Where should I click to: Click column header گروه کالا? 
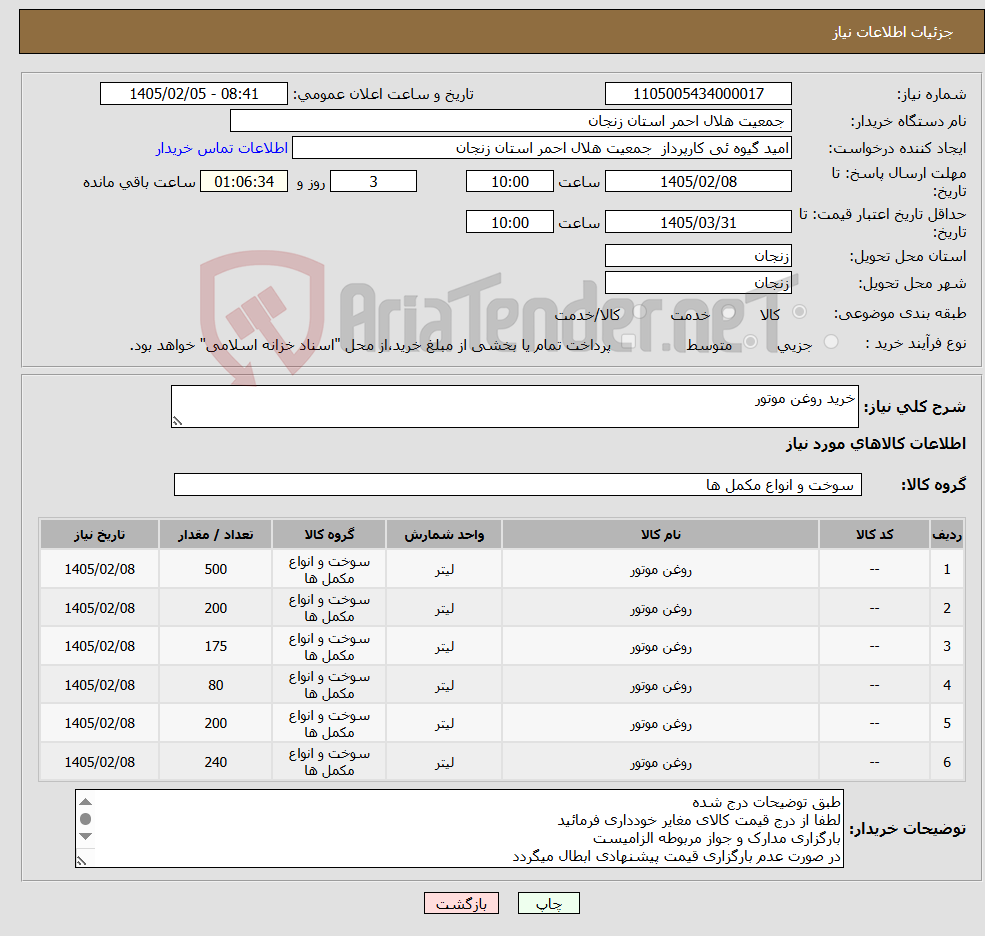click(x=329, y=535)
